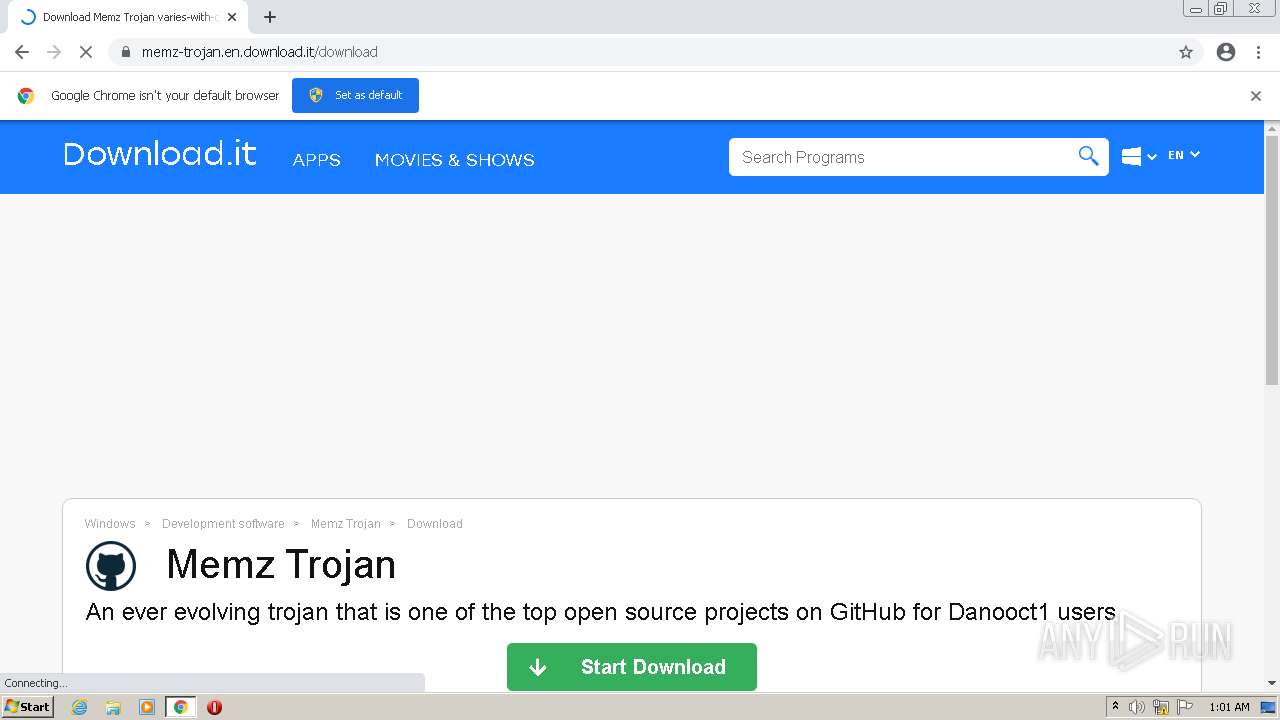Image resolution: width=1280 pixels, height=720 pixels.
Task: Open Windows Media Player from taskbar
Action: point(147,707)
